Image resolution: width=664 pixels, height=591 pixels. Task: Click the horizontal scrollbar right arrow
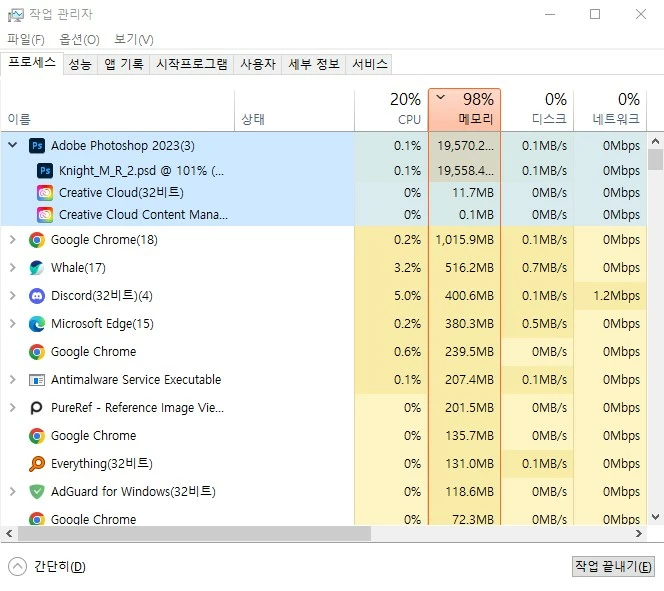click(639, 534)
